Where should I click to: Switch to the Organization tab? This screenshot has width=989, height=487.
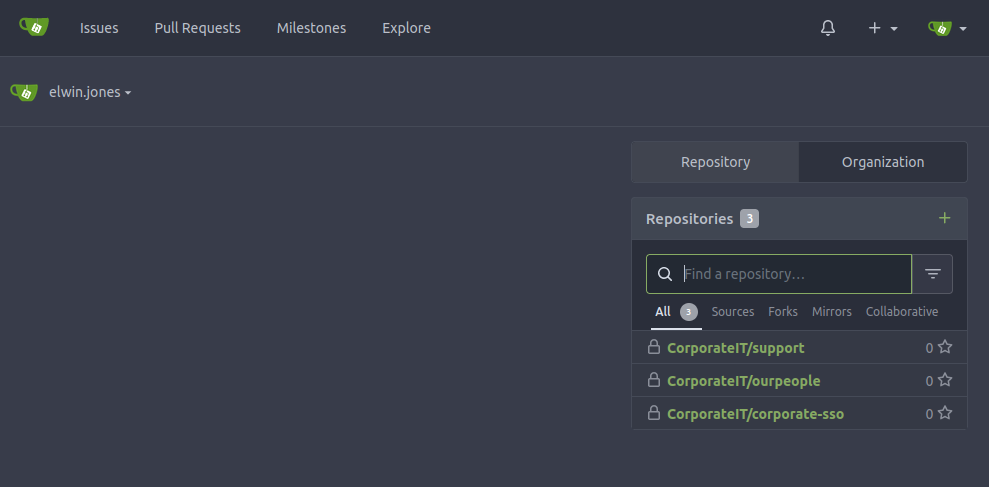(x=882, y=162)
